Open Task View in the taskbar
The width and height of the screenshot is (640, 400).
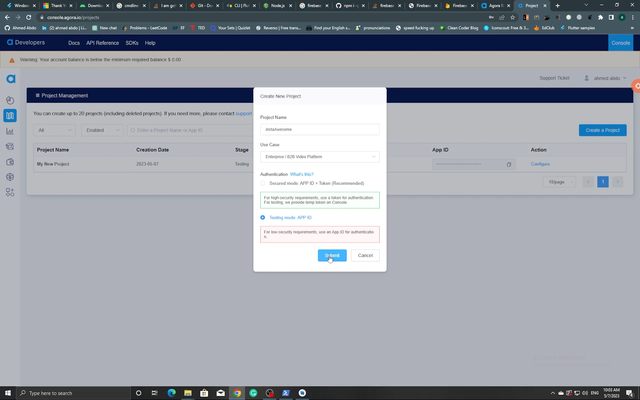click(155, 393)
